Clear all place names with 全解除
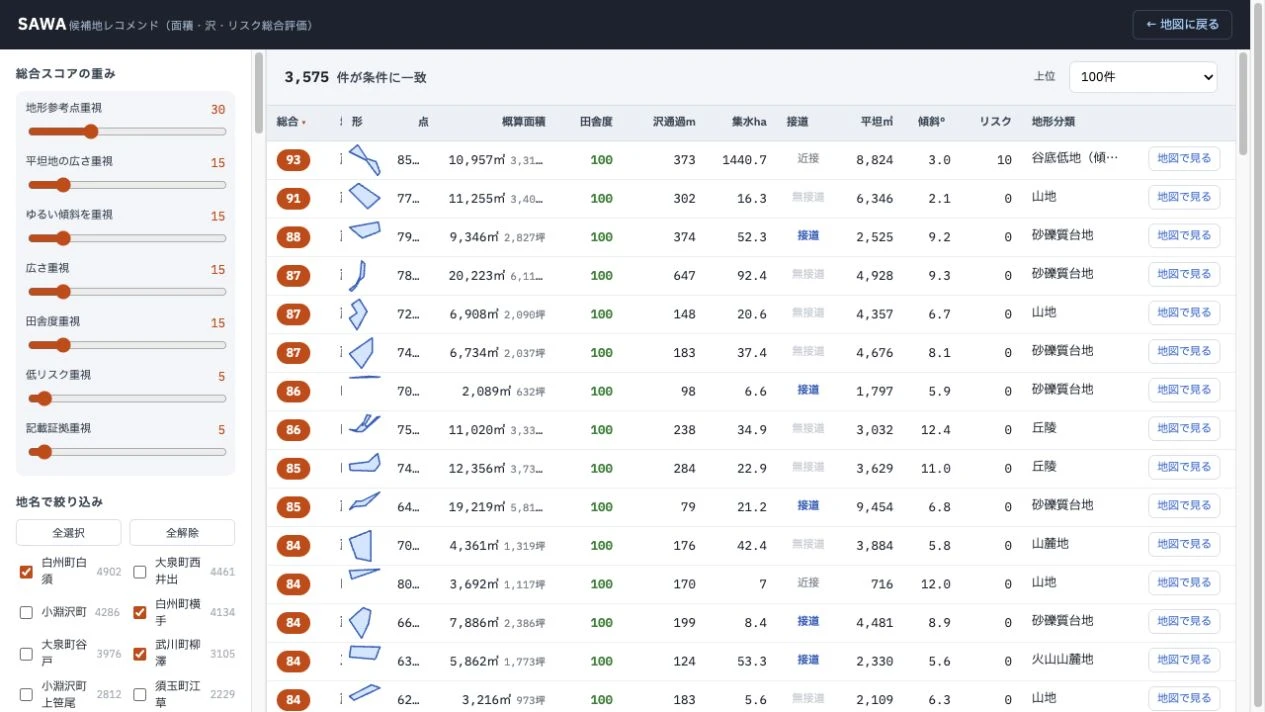Screen dimensions: 1265x712 (182, 532)
